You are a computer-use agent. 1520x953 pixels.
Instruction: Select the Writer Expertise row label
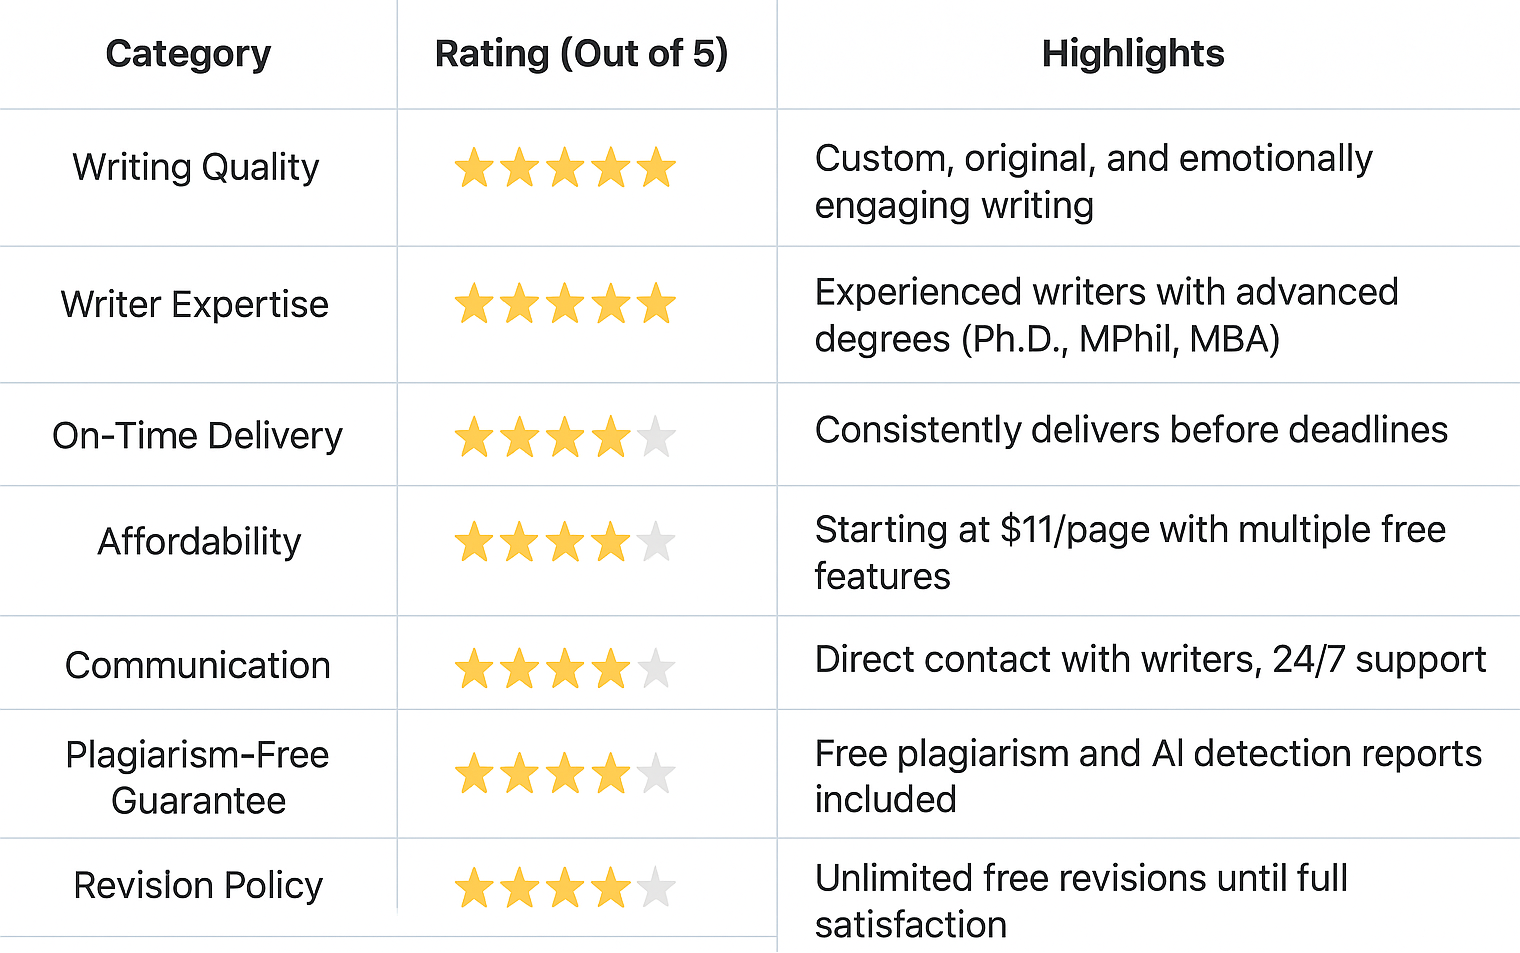coord(195,304)
